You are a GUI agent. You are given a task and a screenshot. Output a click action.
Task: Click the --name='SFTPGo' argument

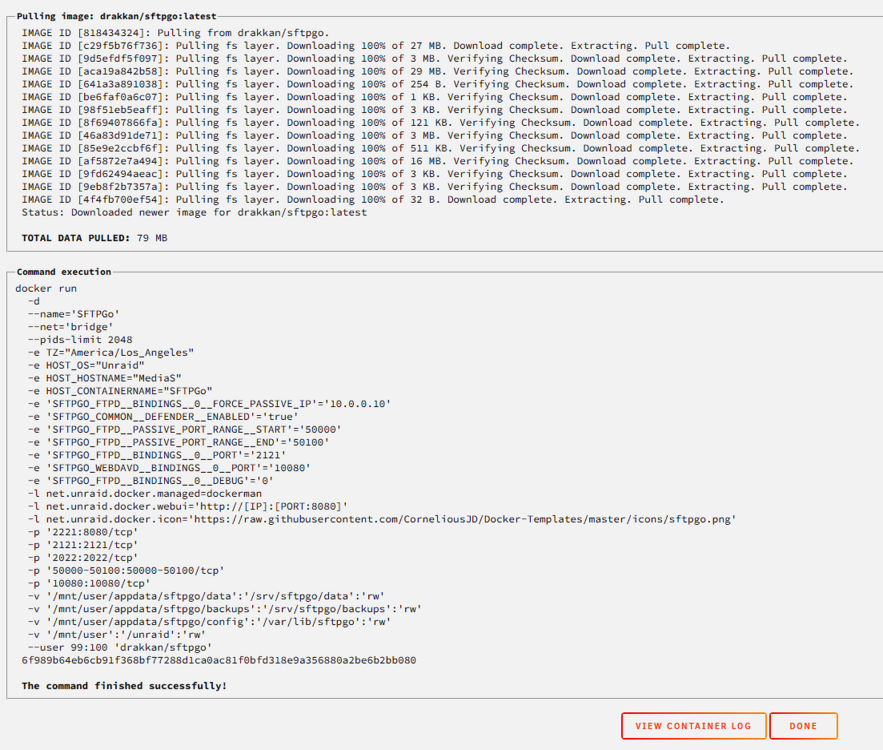[x=74, y=314]
